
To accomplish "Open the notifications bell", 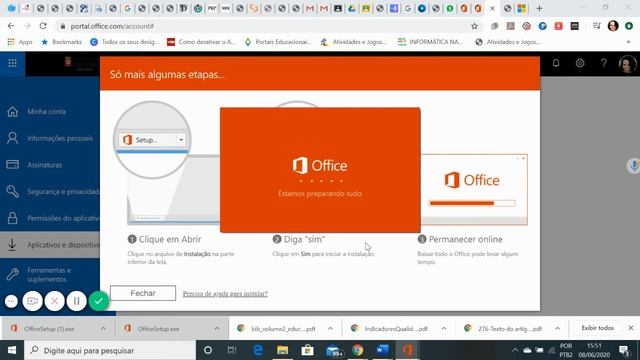I will [556, 63].
